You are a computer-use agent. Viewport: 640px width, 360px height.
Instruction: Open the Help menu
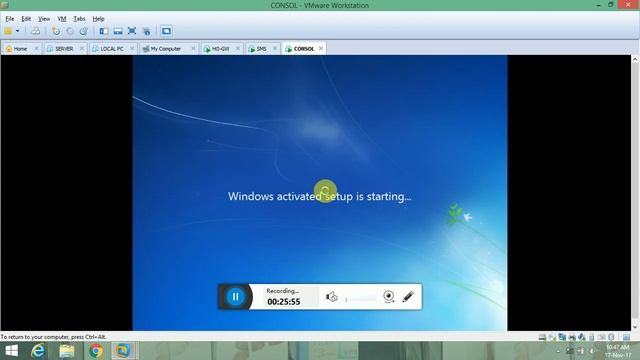pos(98,19)
